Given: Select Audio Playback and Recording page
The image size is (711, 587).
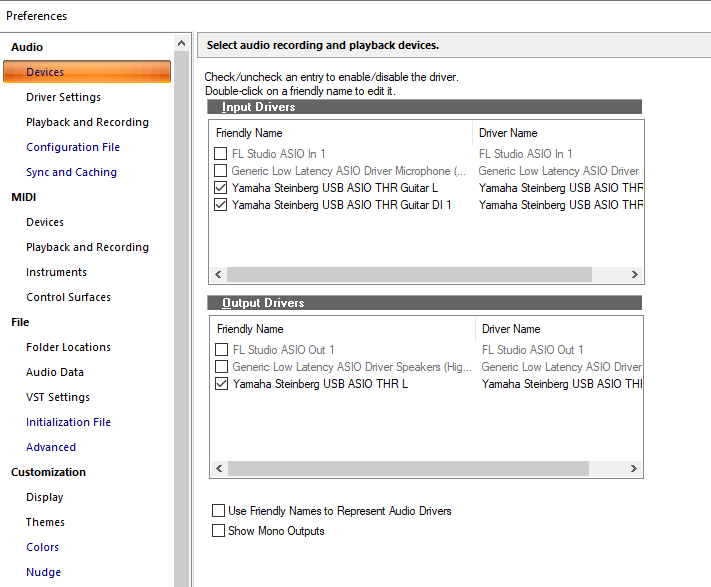Looking at the screenshot, I should 87,122.
